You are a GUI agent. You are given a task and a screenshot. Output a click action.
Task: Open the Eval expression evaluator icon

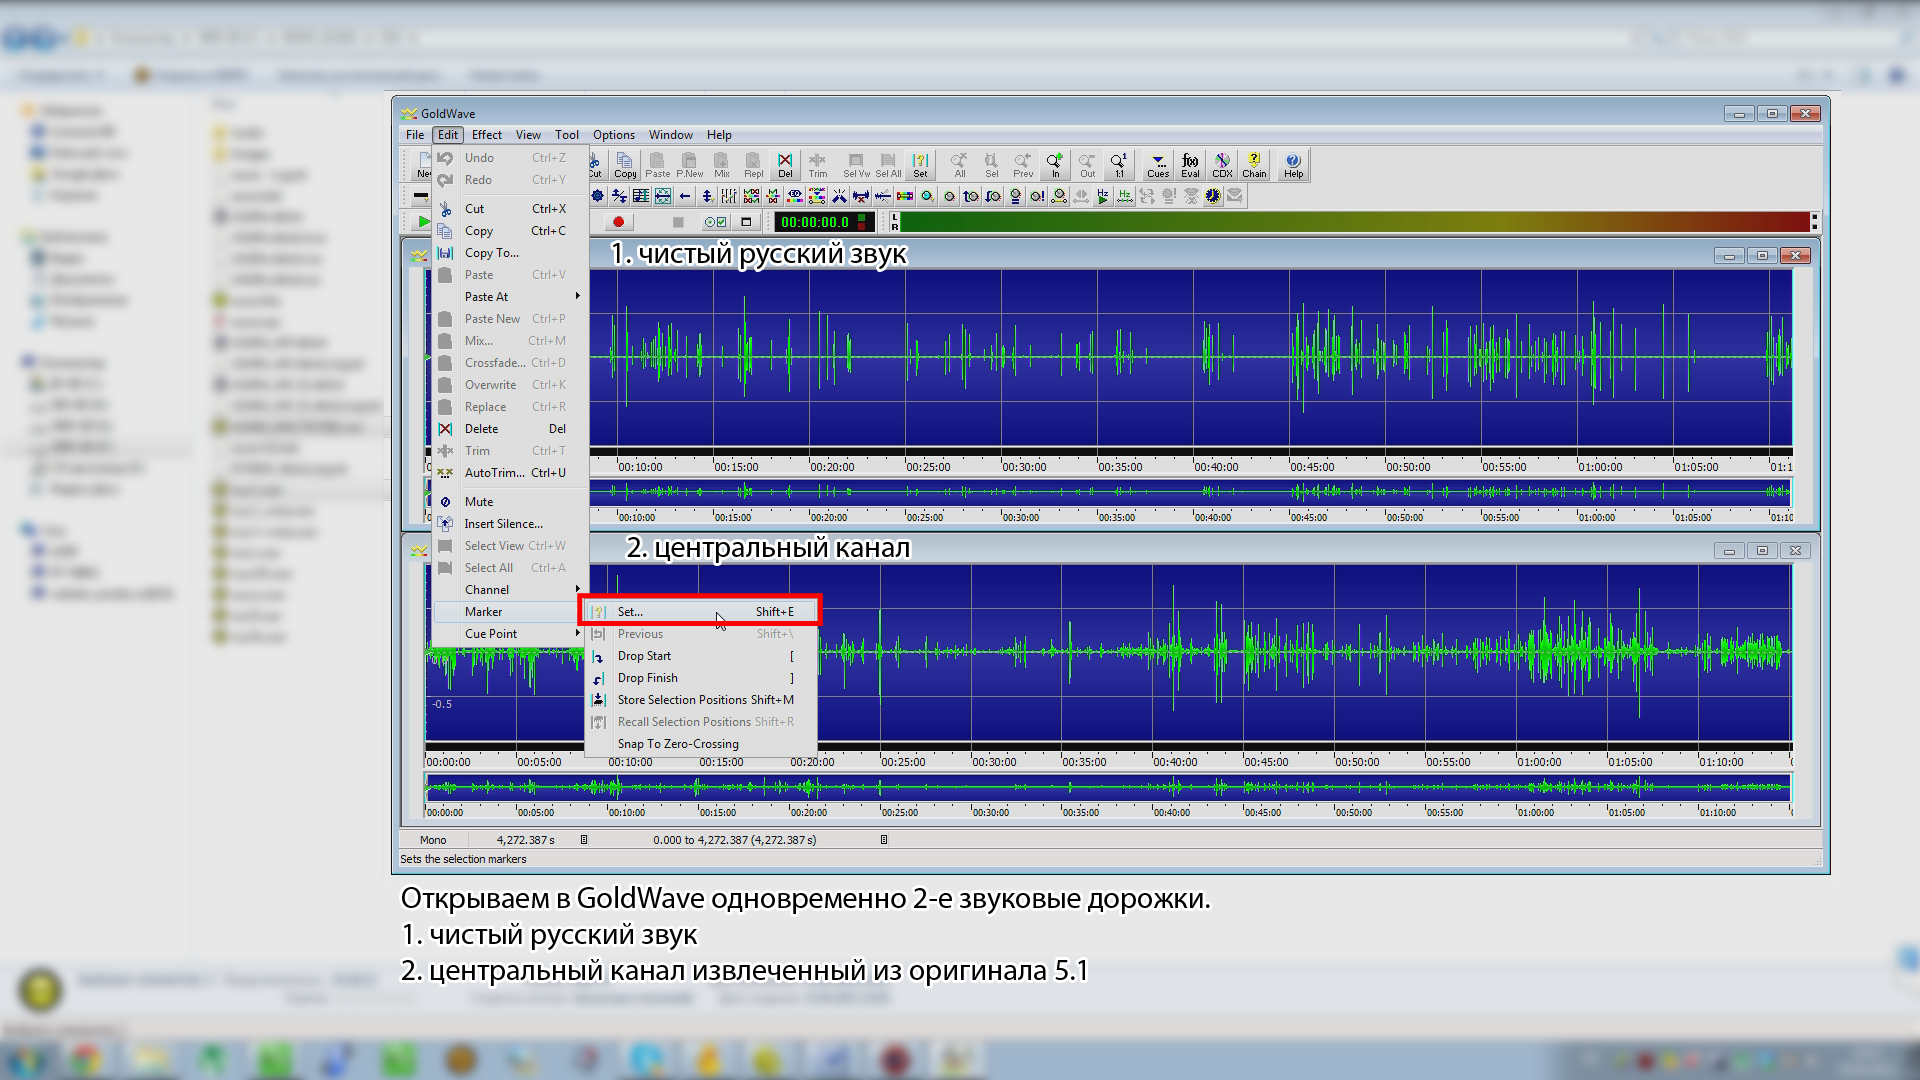tap(1190, 165)
